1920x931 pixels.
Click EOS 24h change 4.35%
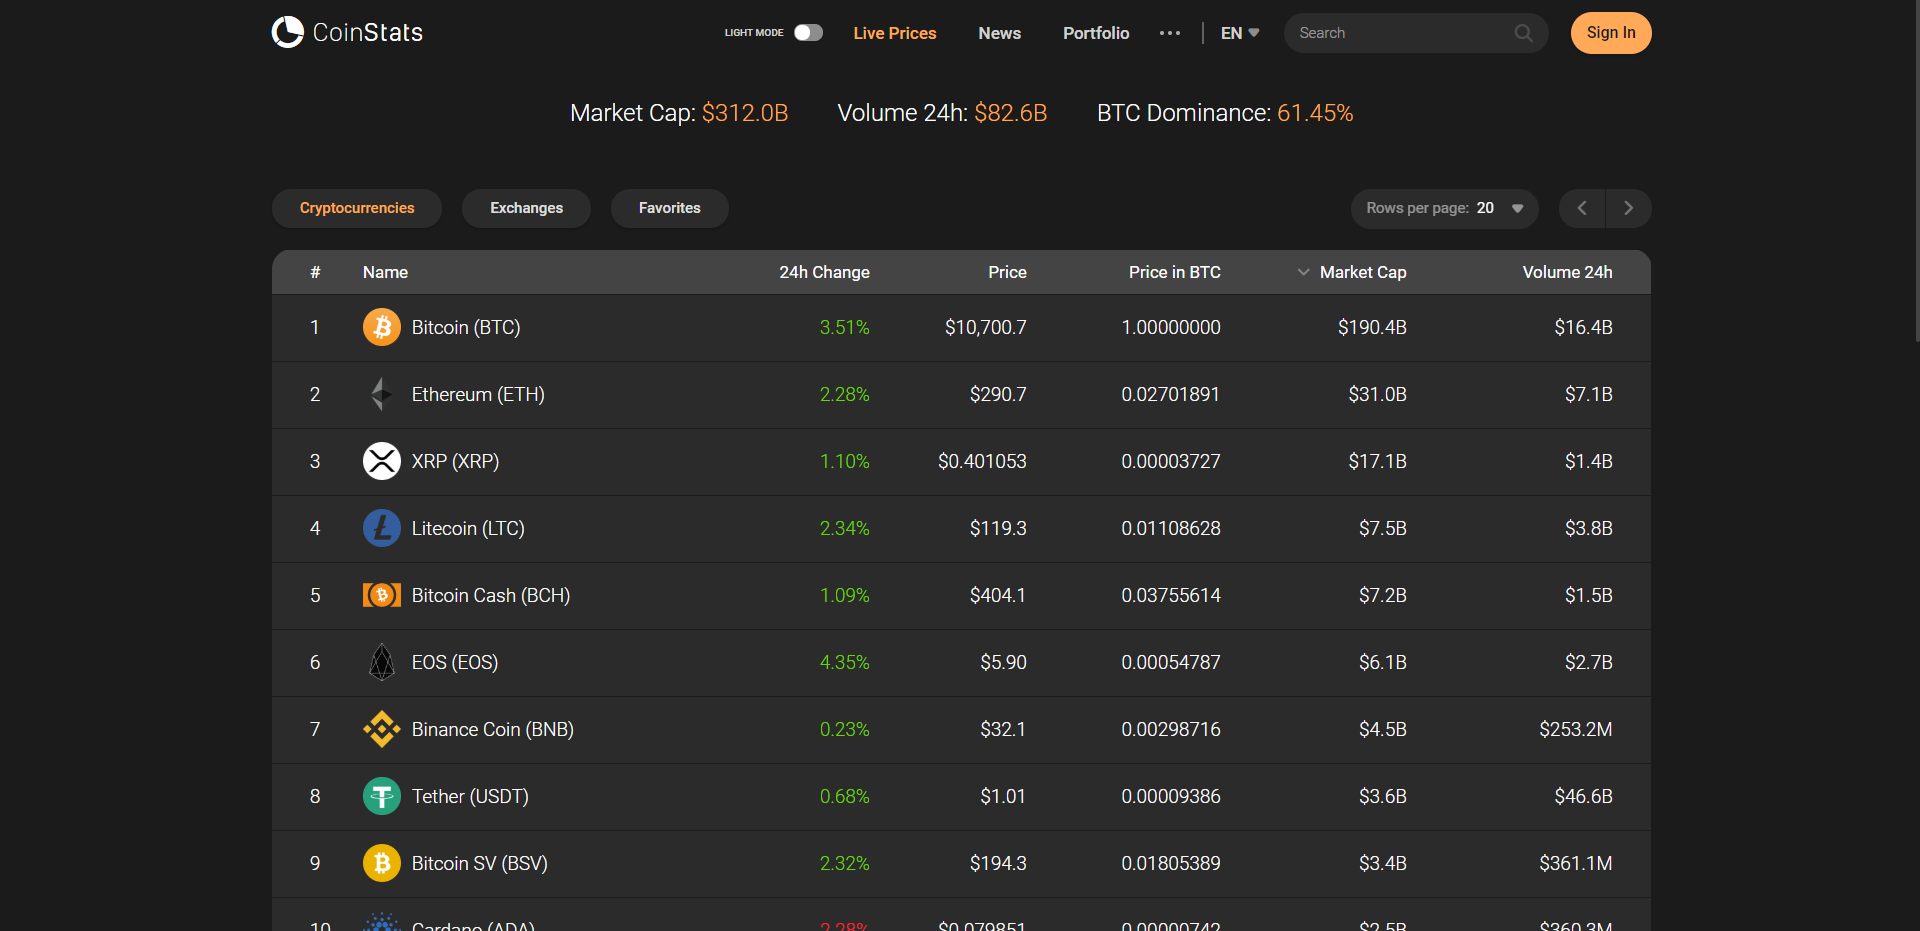click(844, 662)
